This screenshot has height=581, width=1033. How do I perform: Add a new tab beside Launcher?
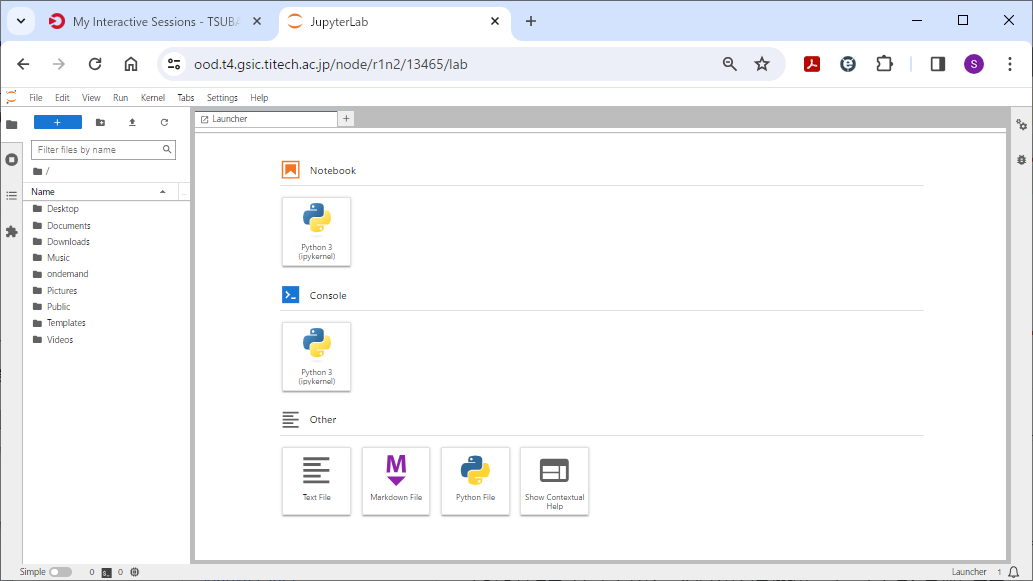(x=347, y=118)
